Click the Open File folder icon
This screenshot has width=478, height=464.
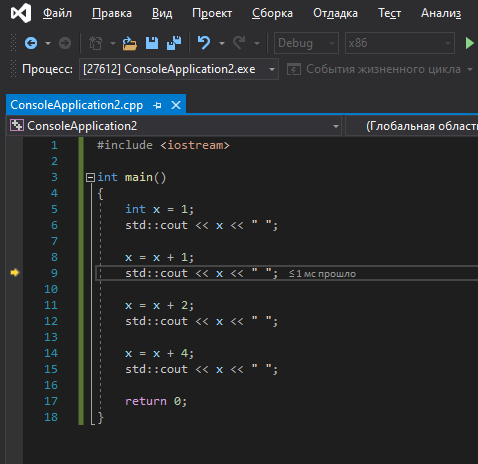pyautogui.click(x=130, y=43)
